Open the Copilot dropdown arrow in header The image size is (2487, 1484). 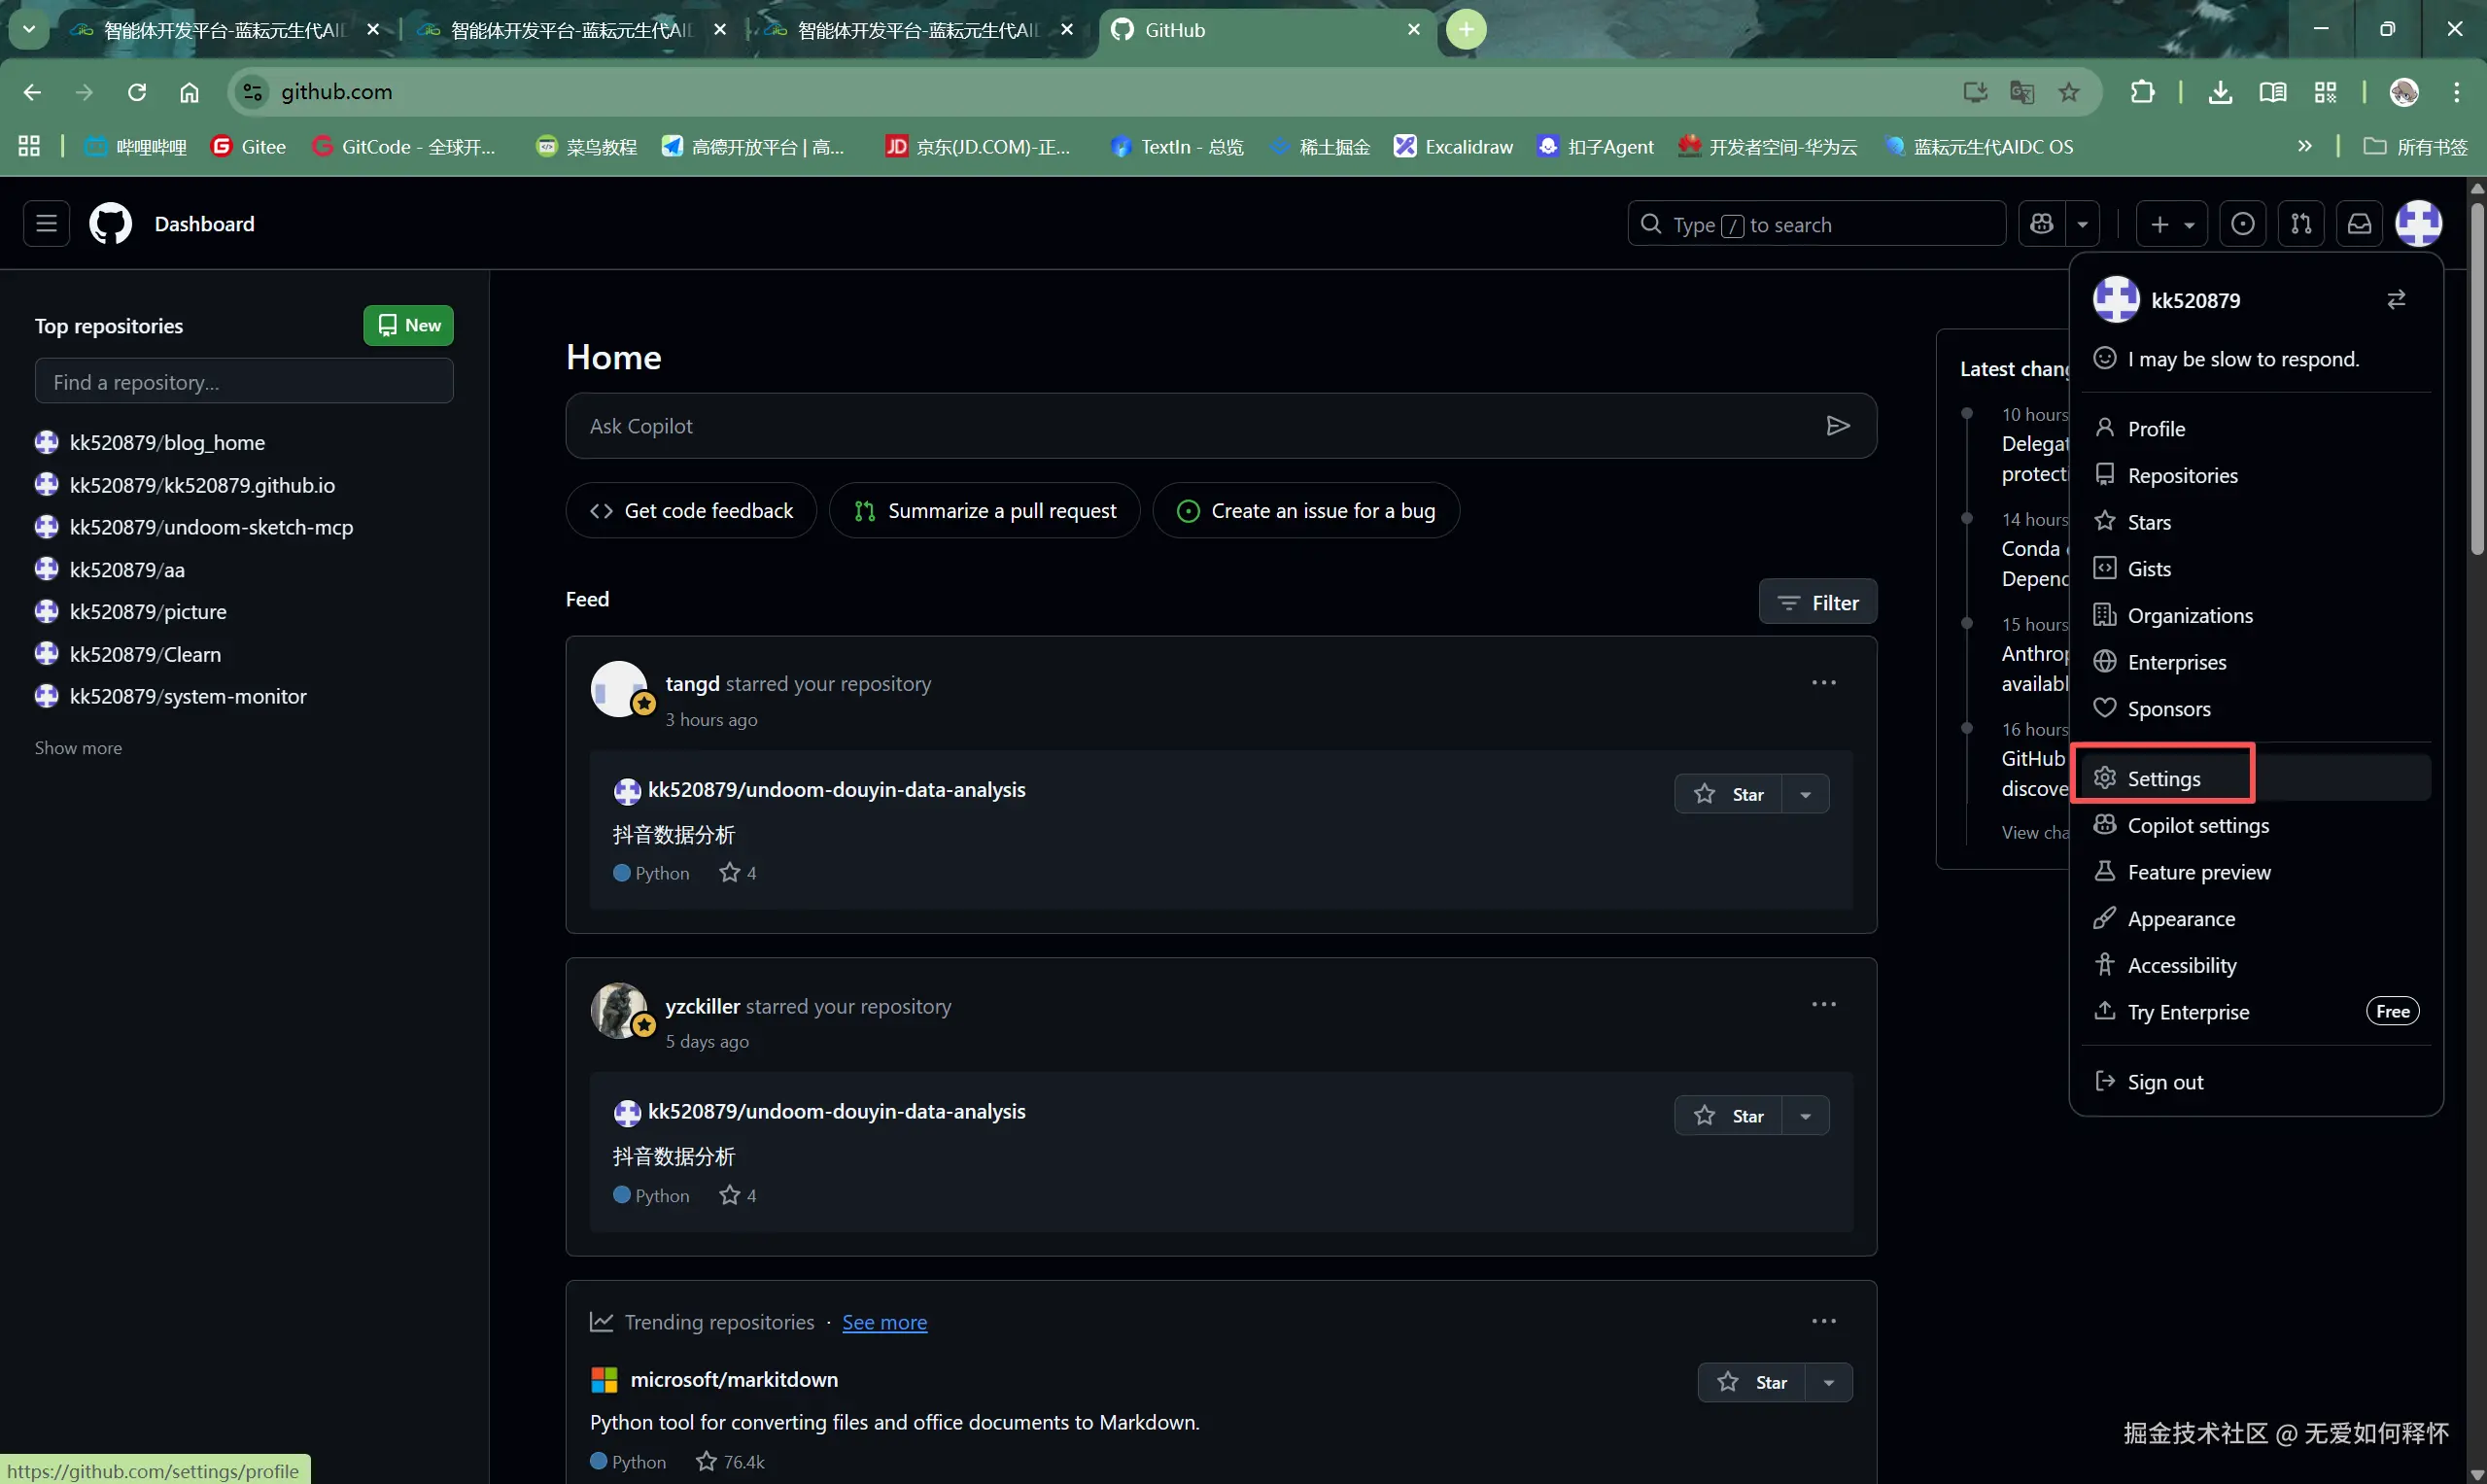[x=2083, y=224]
